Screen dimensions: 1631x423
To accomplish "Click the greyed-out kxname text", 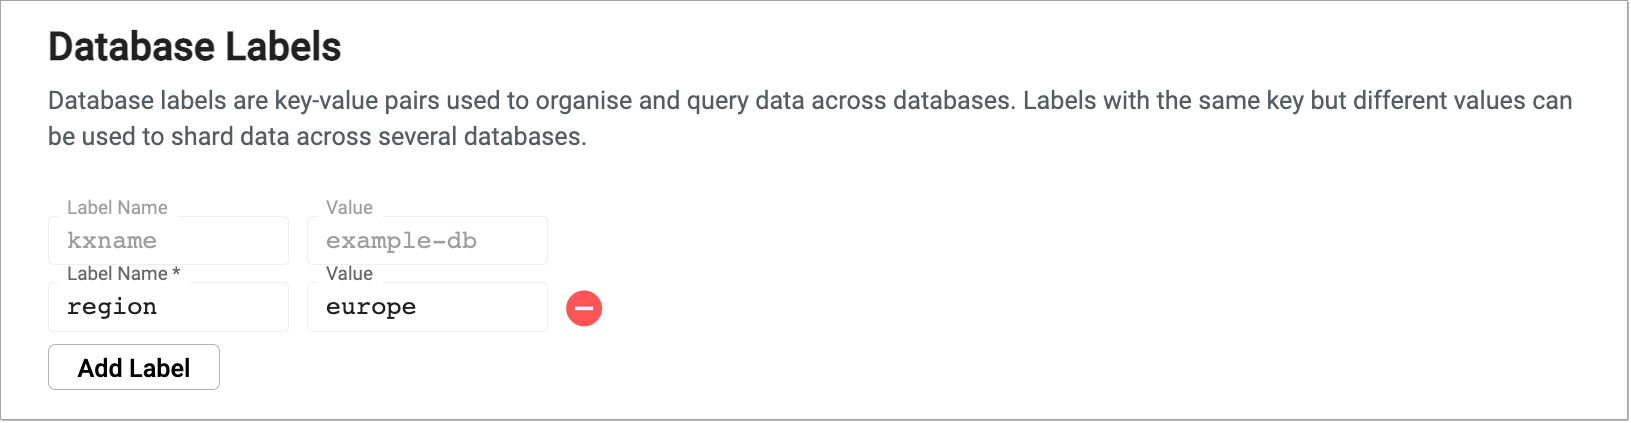I will (112, 241).
